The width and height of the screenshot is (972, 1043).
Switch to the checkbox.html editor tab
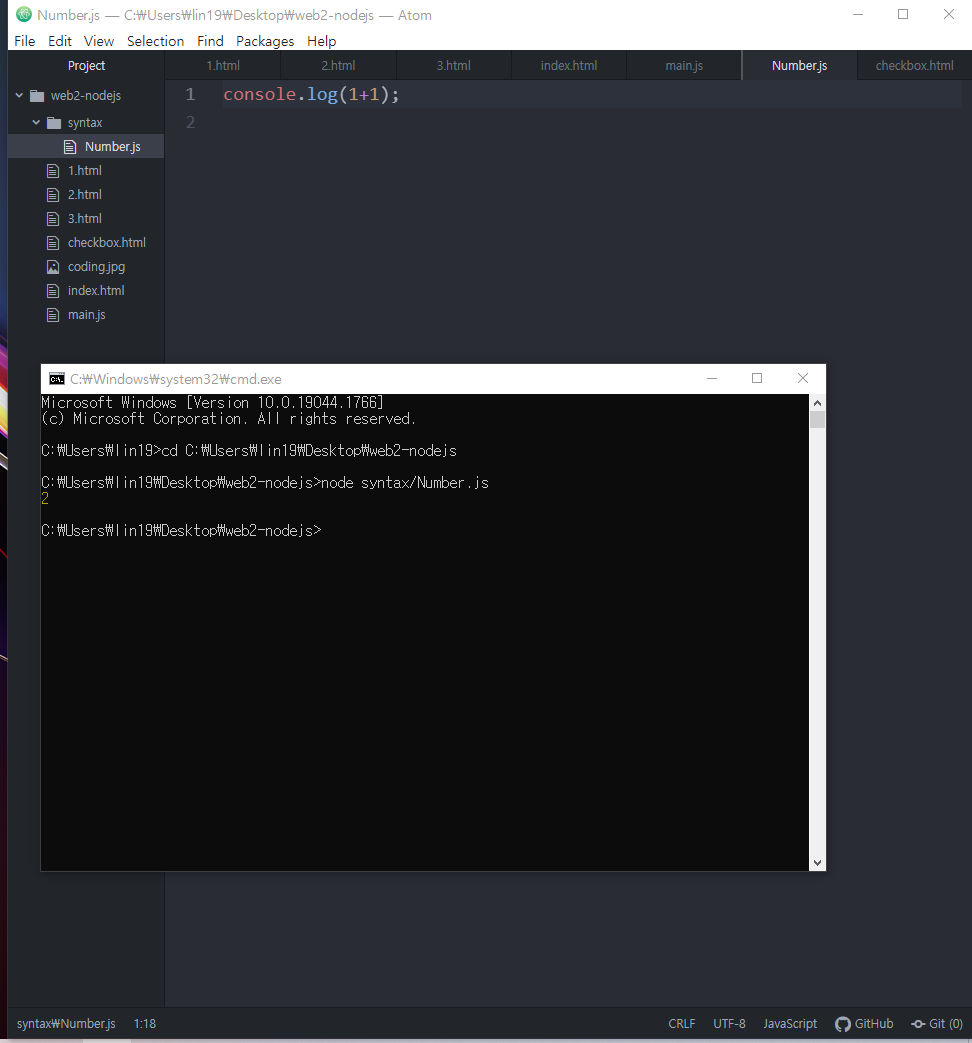pyautogui.click(x=914, y=66)
